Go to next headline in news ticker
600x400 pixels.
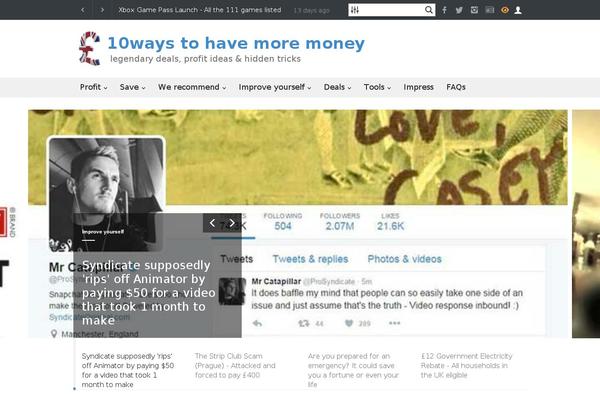pos(102,10)
